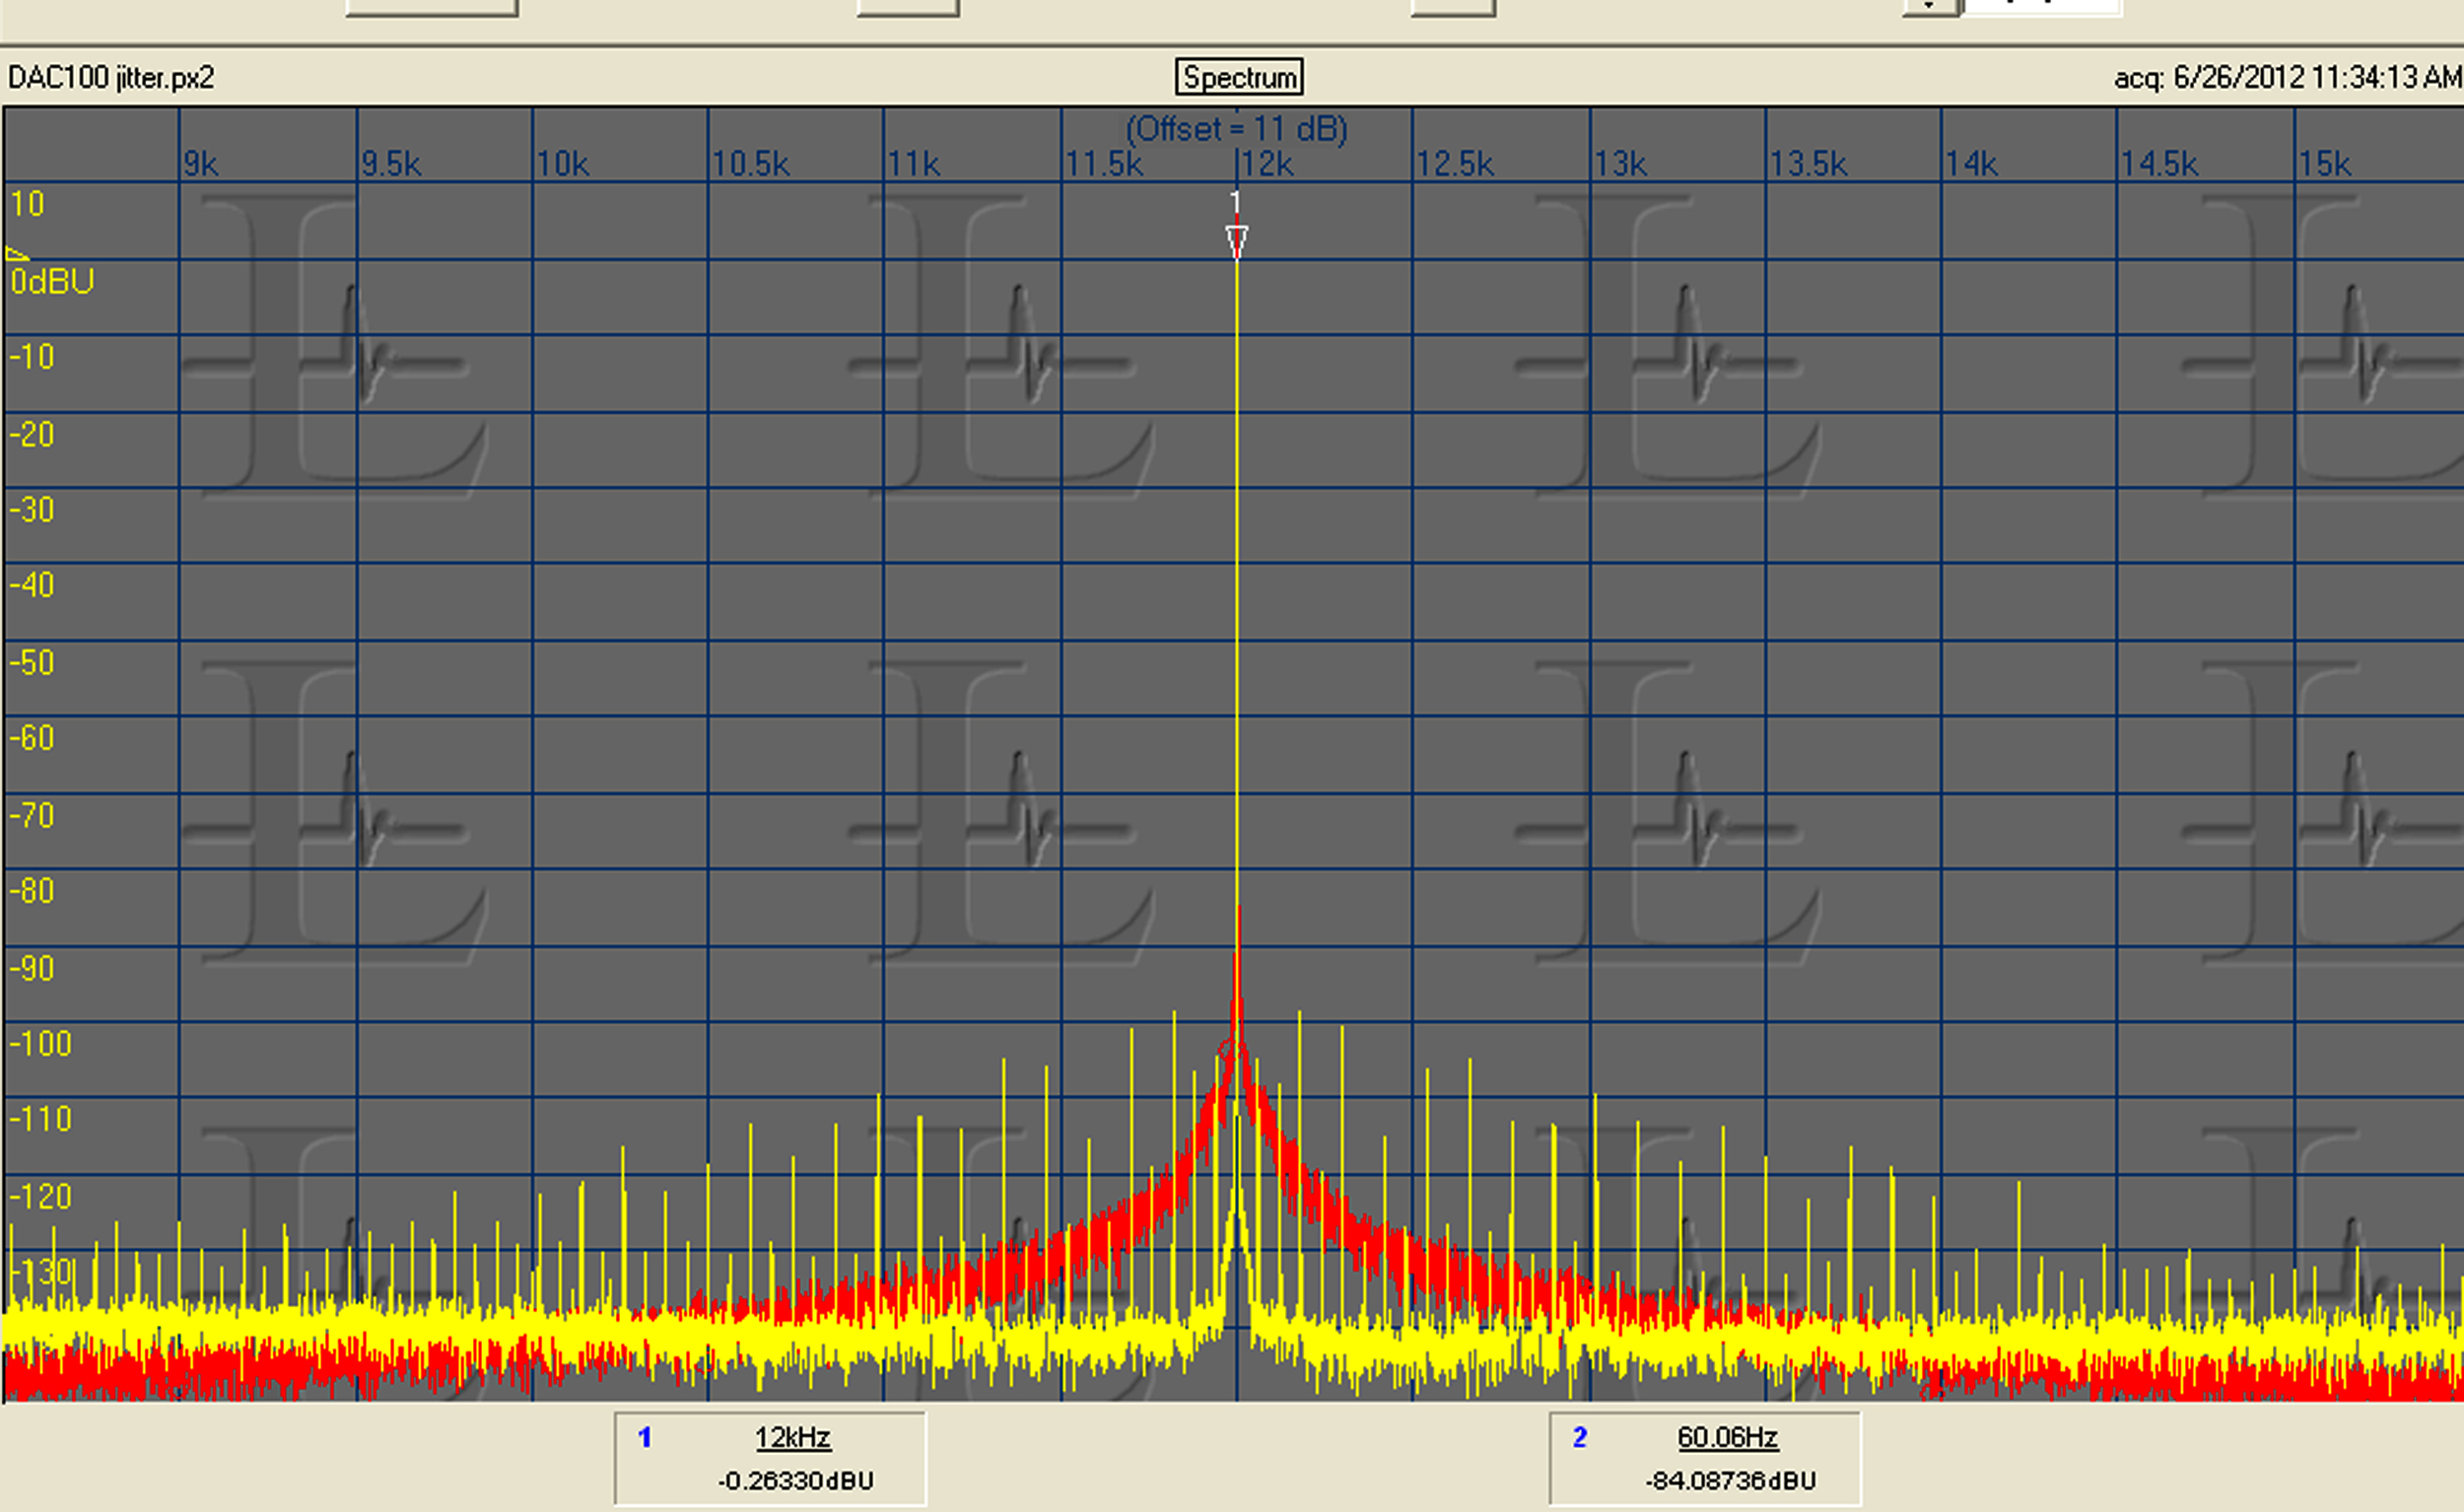Click the blue cursor number 1 label

pos(645,1437)
